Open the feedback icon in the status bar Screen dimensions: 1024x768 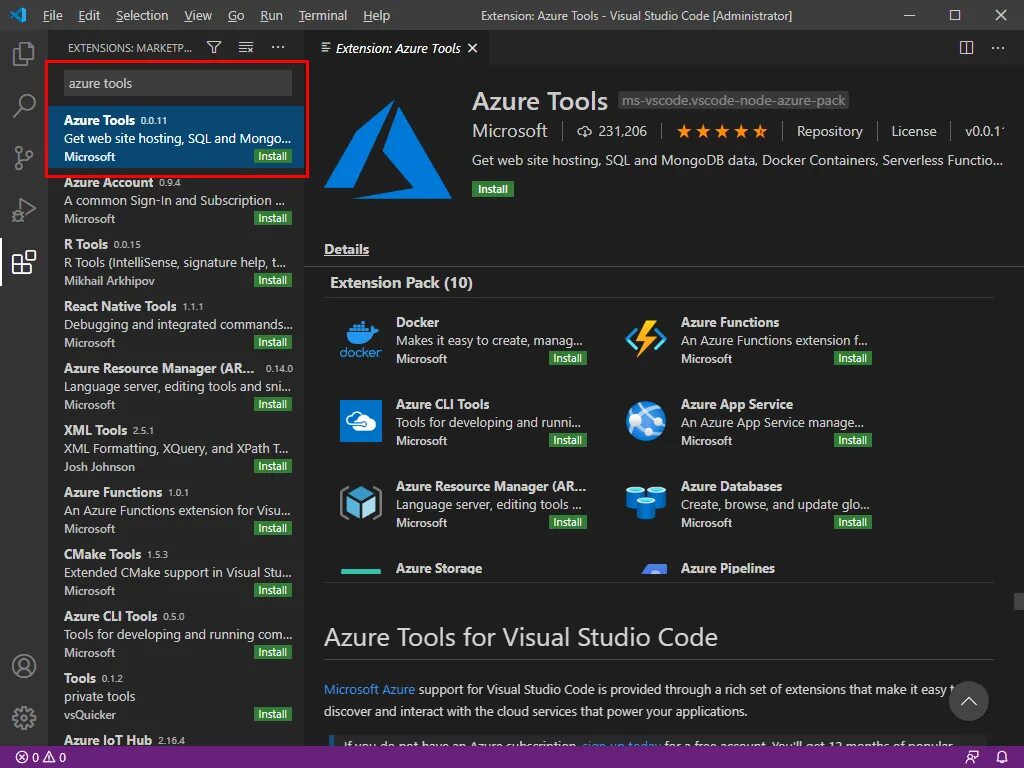point(972,758)
